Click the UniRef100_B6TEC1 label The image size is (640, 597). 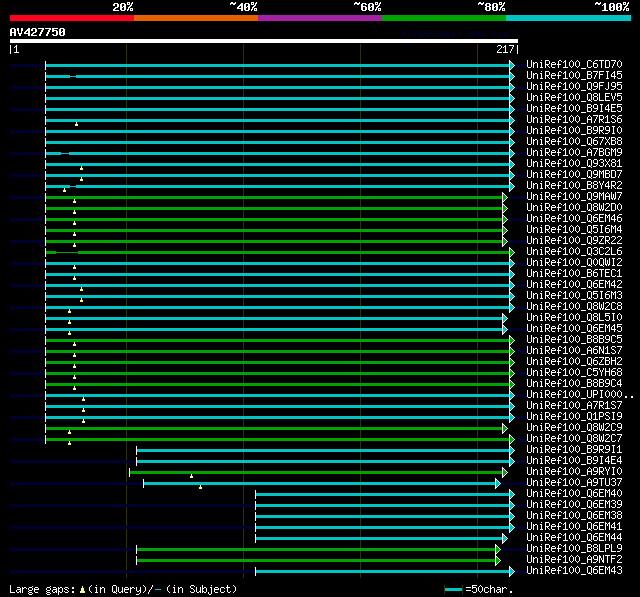coord(574,274)
